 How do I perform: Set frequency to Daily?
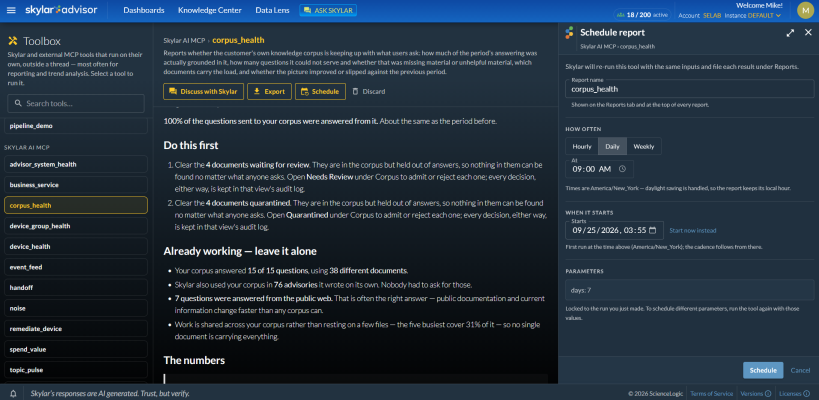[x=612, y=146]
